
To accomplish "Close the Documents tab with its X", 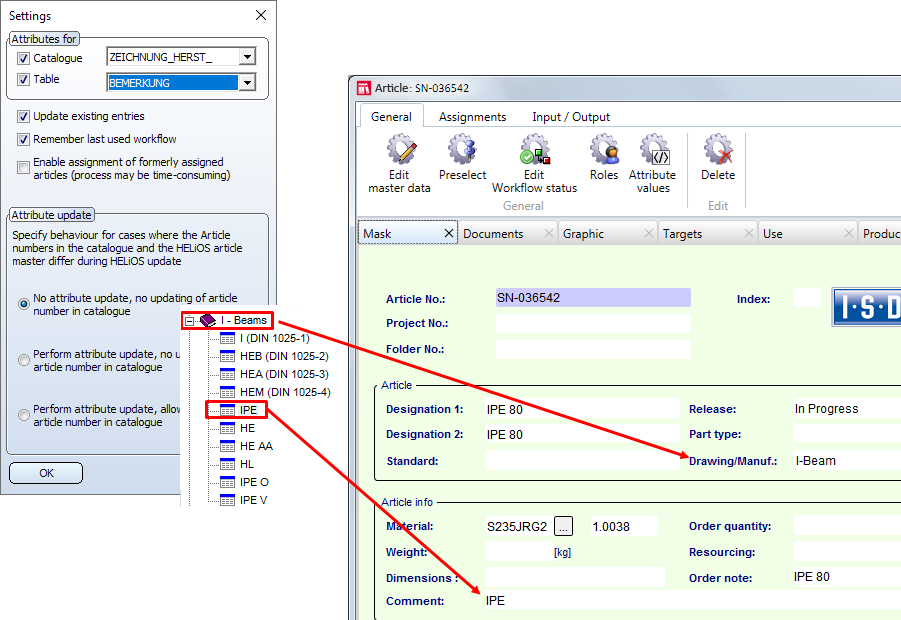I will click(549, 233).
